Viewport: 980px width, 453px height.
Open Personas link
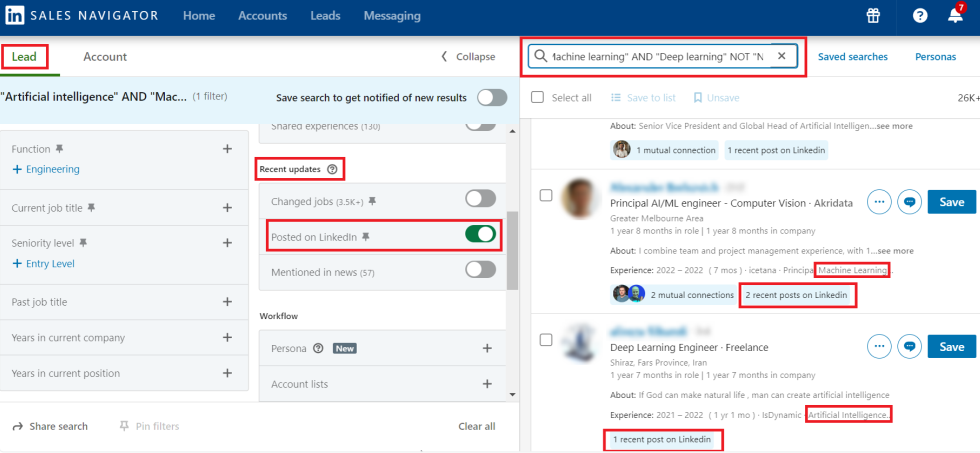[936, 57]
